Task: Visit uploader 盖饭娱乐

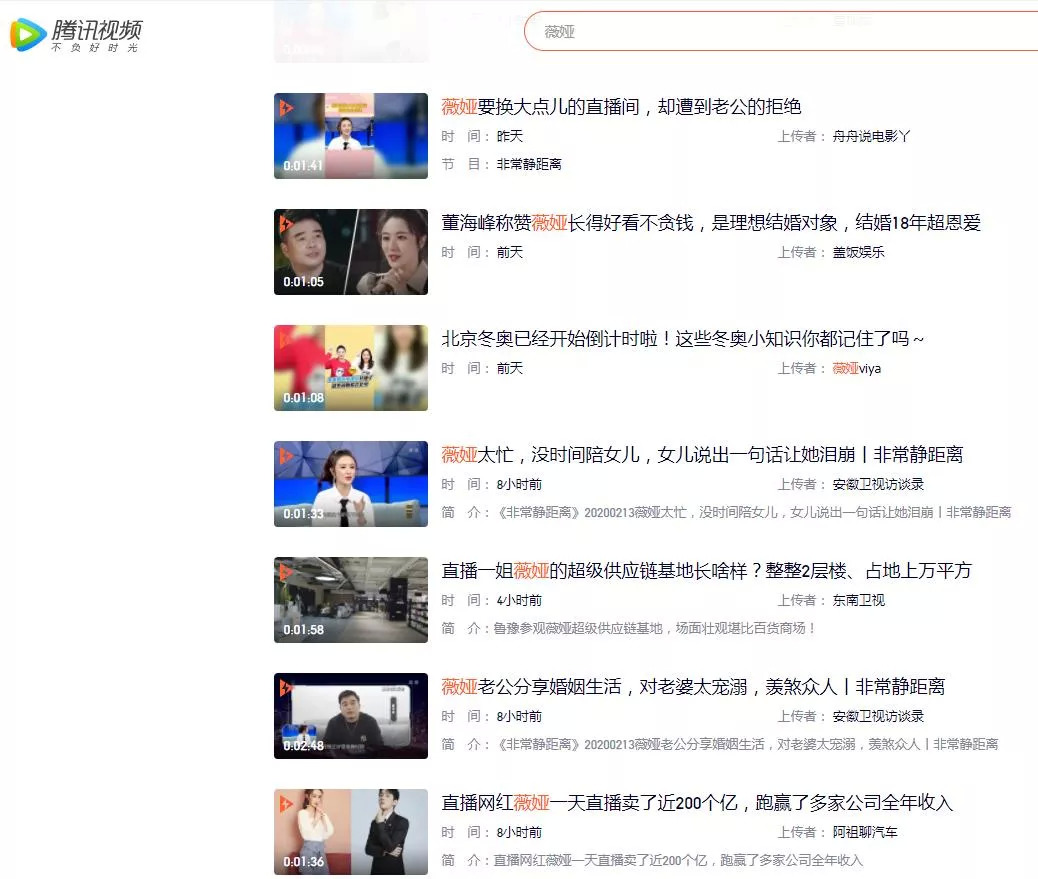Action: click(858, 252)
